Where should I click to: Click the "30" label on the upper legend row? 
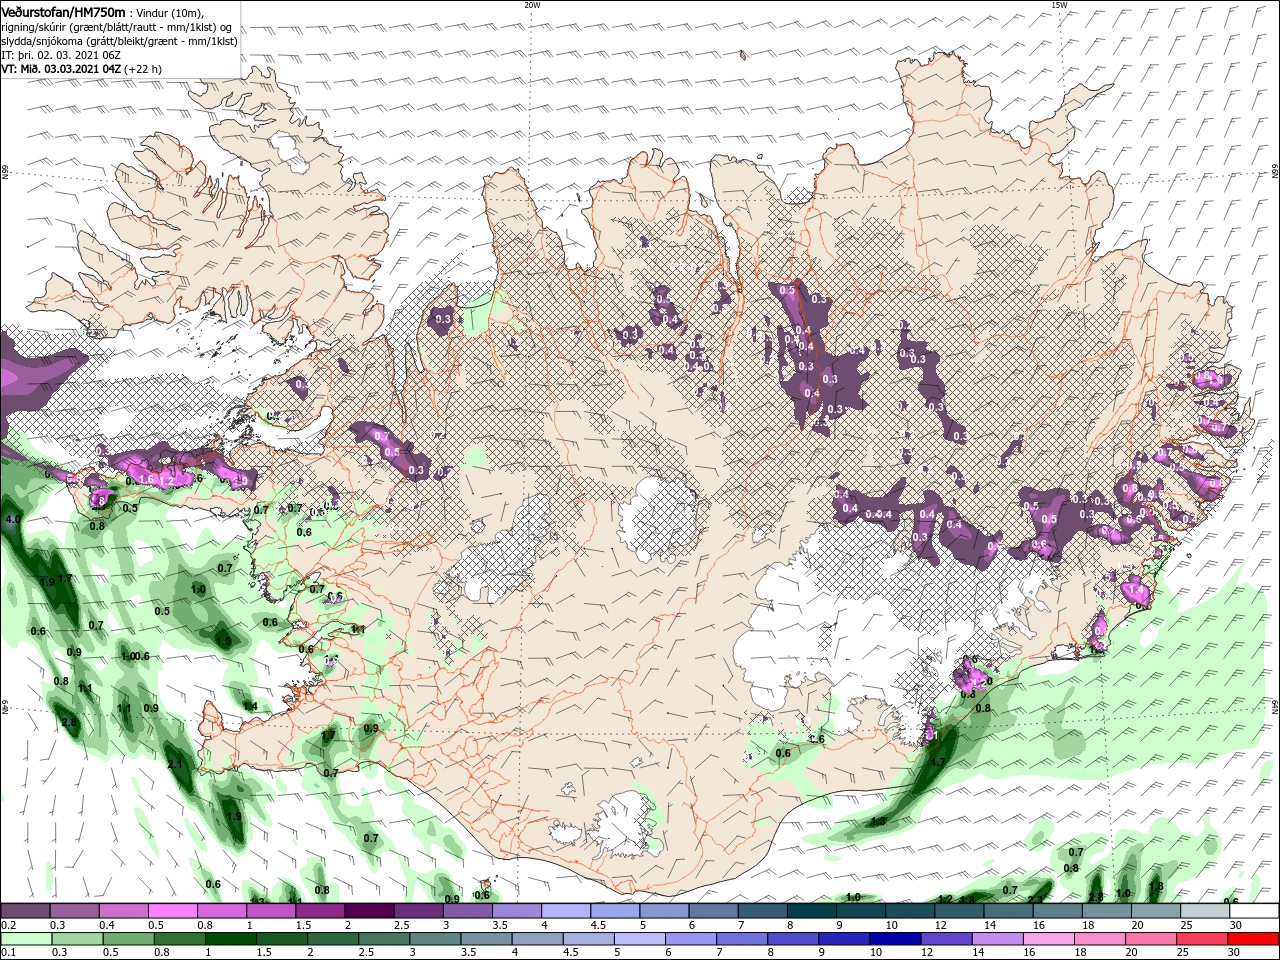[x=1236, y=925]
